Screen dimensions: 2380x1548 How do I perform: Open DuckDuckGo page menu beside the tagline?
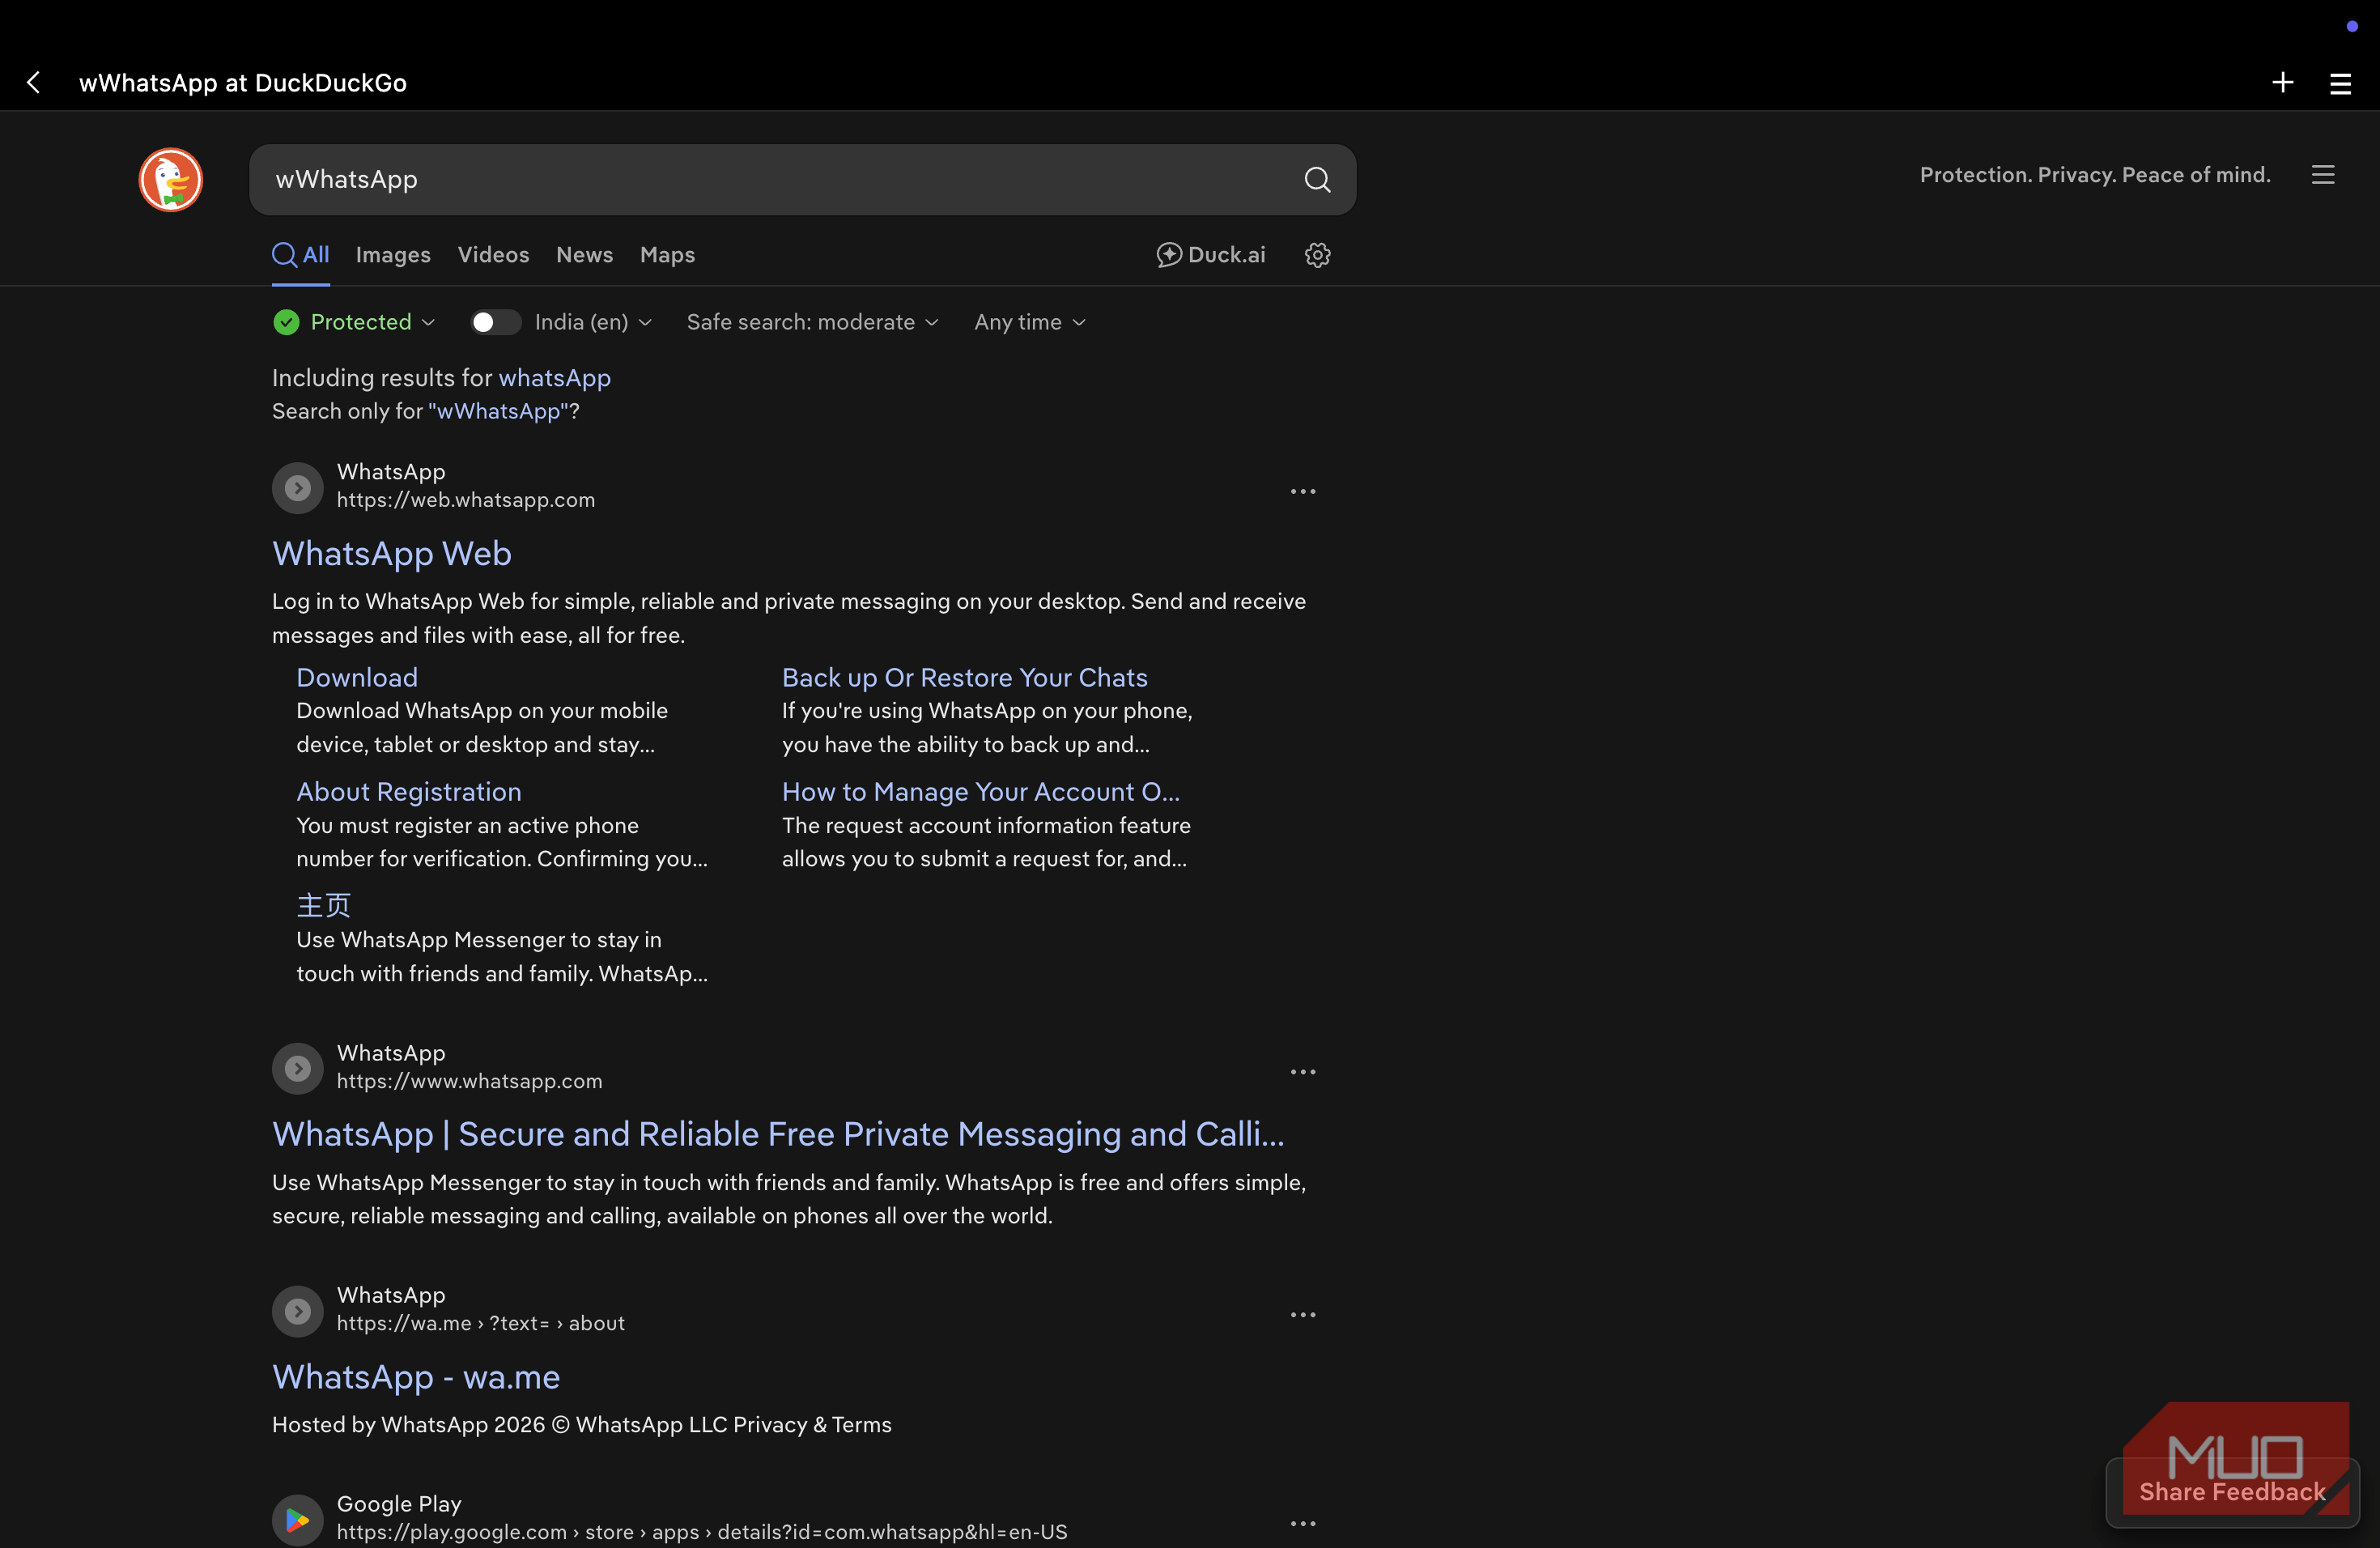point(2323,175)
